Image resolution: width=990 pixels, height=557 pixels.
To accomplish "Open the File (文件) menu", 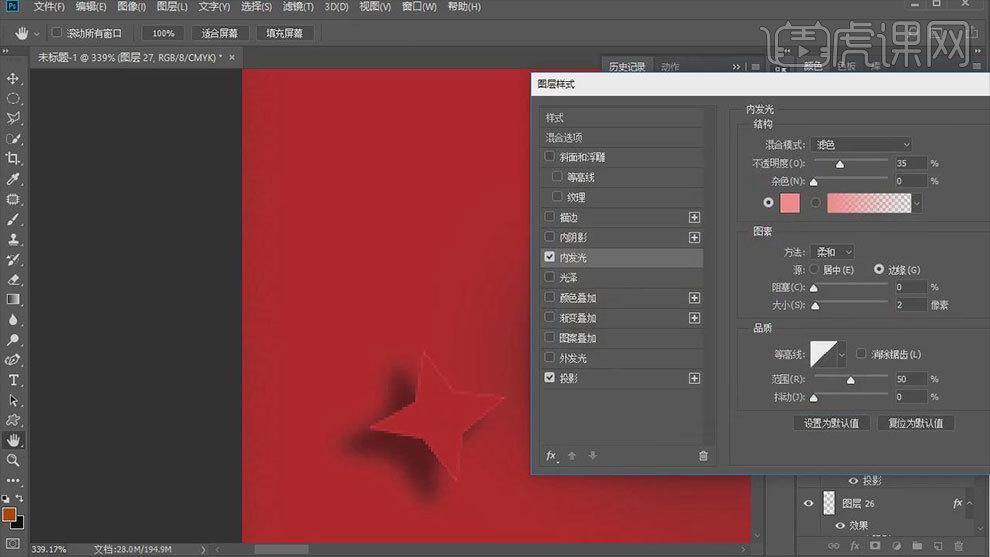I will pyautogui.click(x=49, y=6).
